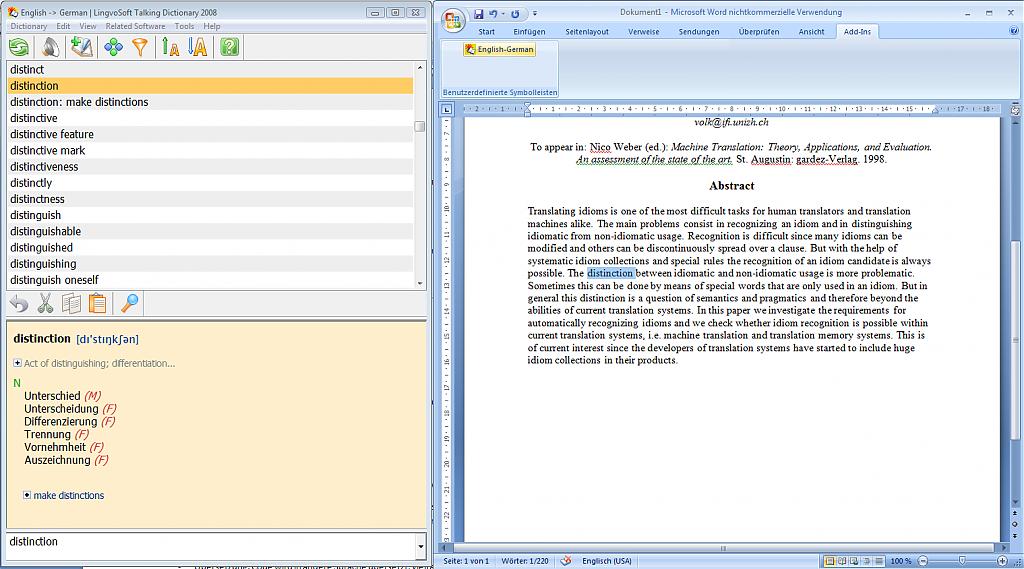
Task: Switch to Outline view icon
Action: pyautogui.click(x=867, y=561)
